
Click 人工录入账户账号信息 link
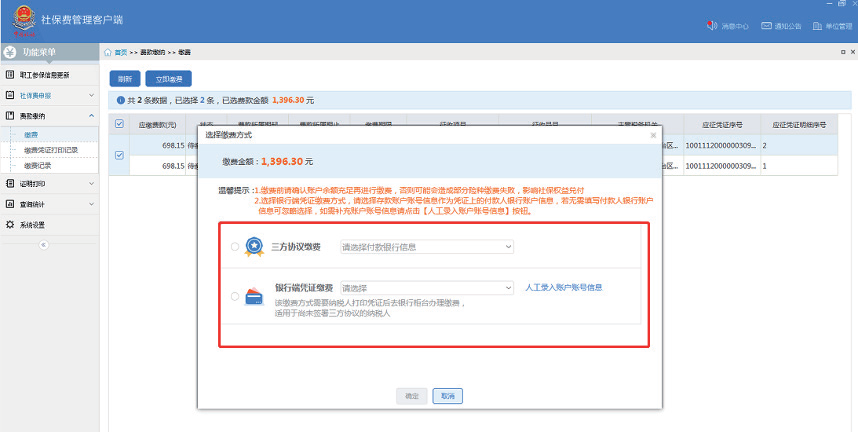(x=564, y=287)
